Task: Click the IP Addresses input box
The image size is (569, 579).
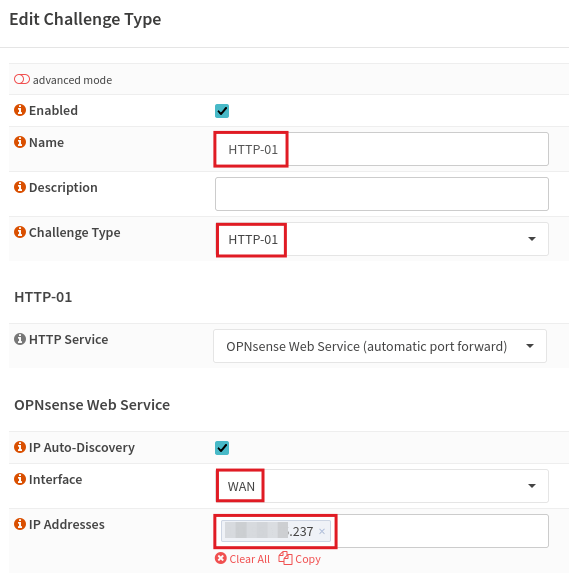Action: pyautogui.click(x=439, y=531)
